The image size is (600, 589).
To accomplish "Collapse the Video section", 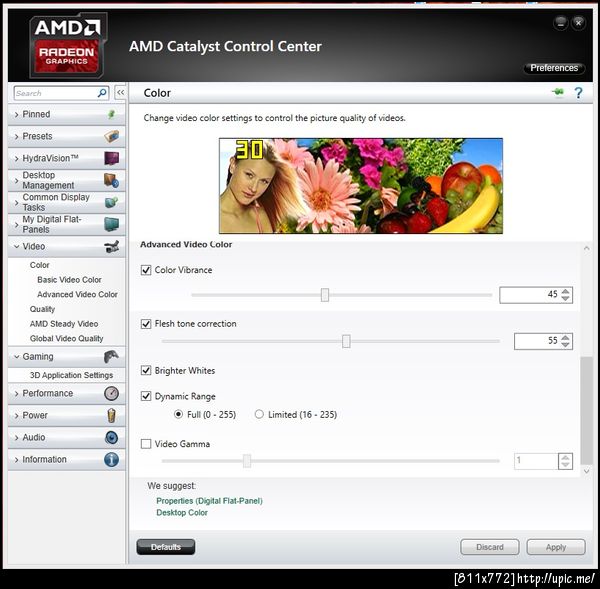I will pos(16,247).
